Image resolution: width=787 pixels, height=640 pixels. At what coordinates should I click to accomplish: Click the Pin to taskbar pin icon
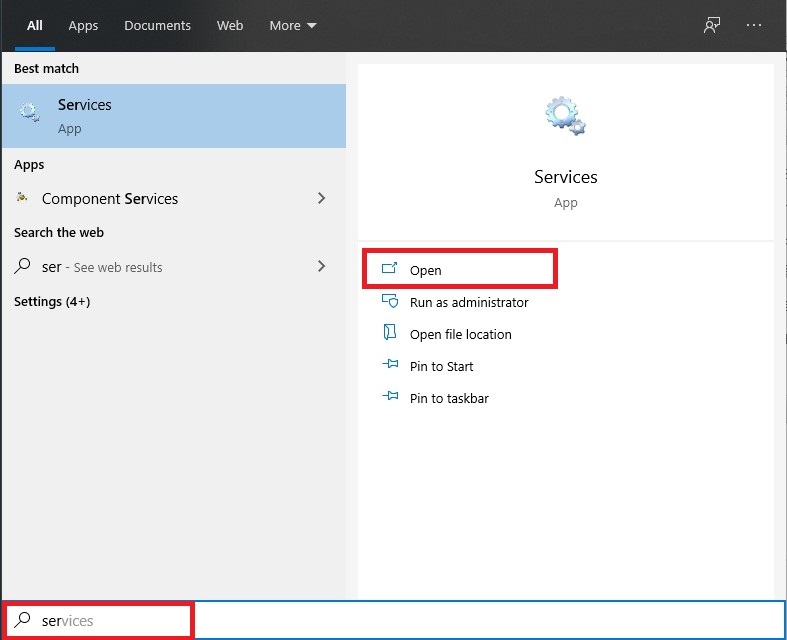pyautogui.click(x=390, y=396)
